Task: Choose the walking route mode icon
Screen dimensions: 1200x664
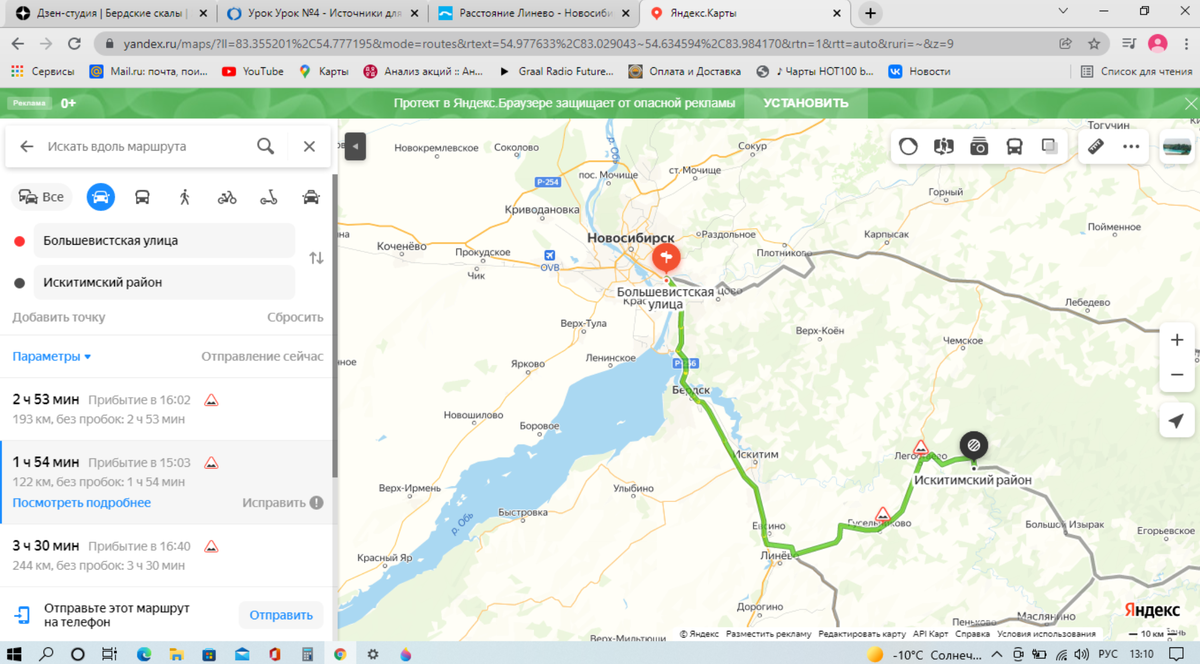Action: [185, 197]
